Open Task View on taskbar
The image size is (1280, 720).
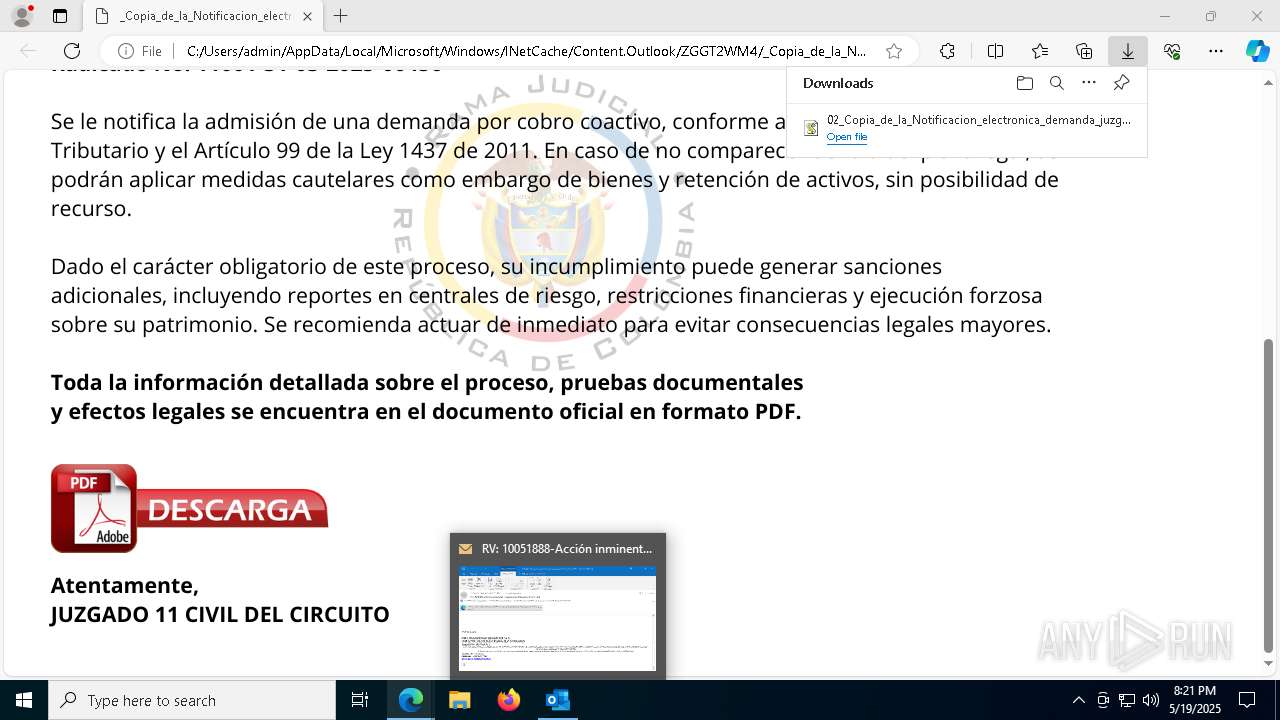click(x=360, y=700)
